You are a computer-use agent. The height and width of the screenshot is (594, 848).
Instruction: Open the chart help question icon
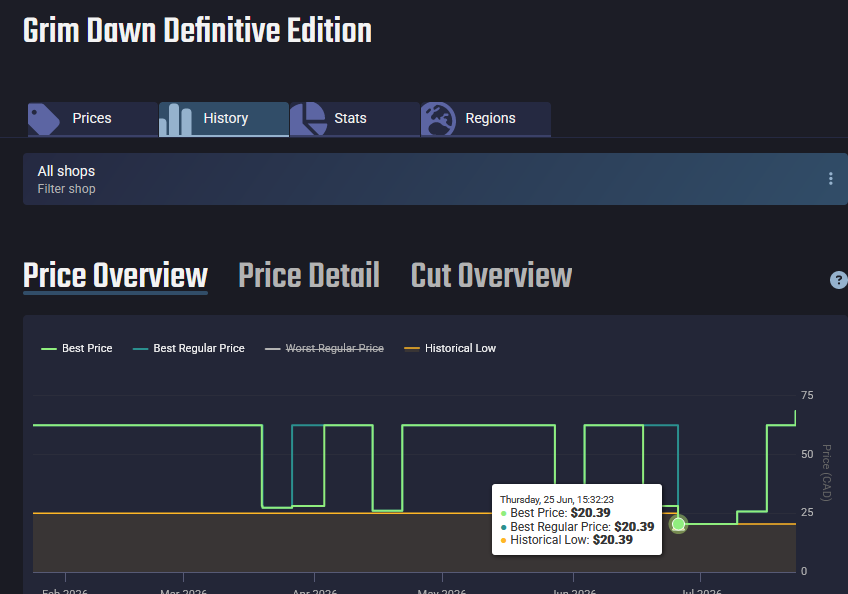838,280
